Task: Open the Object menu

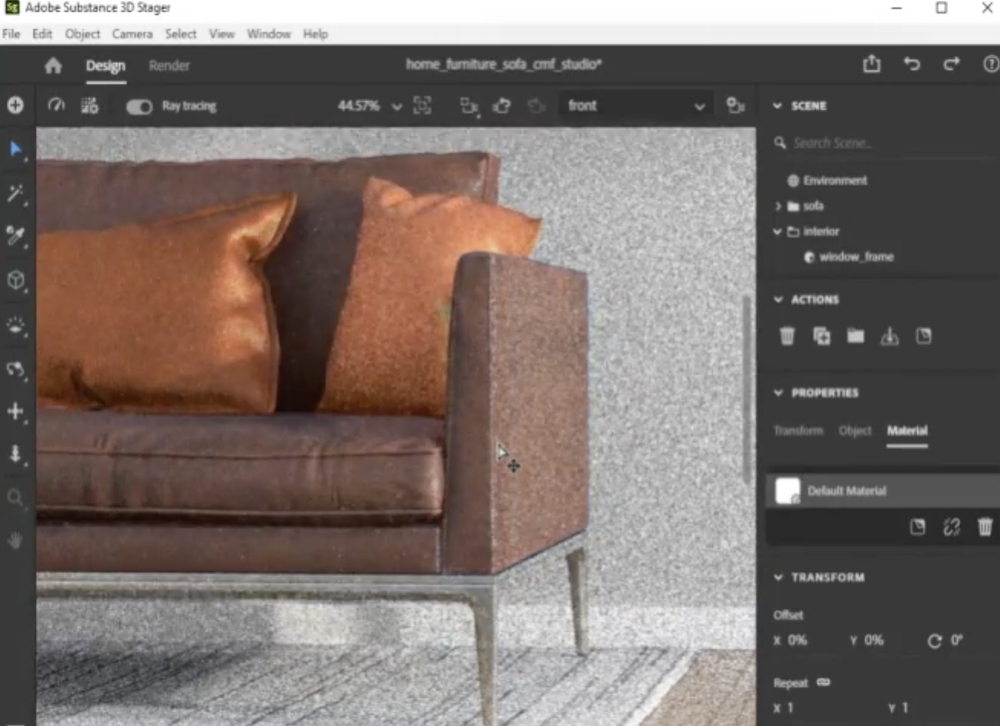Action: click(x=82, y=34)
